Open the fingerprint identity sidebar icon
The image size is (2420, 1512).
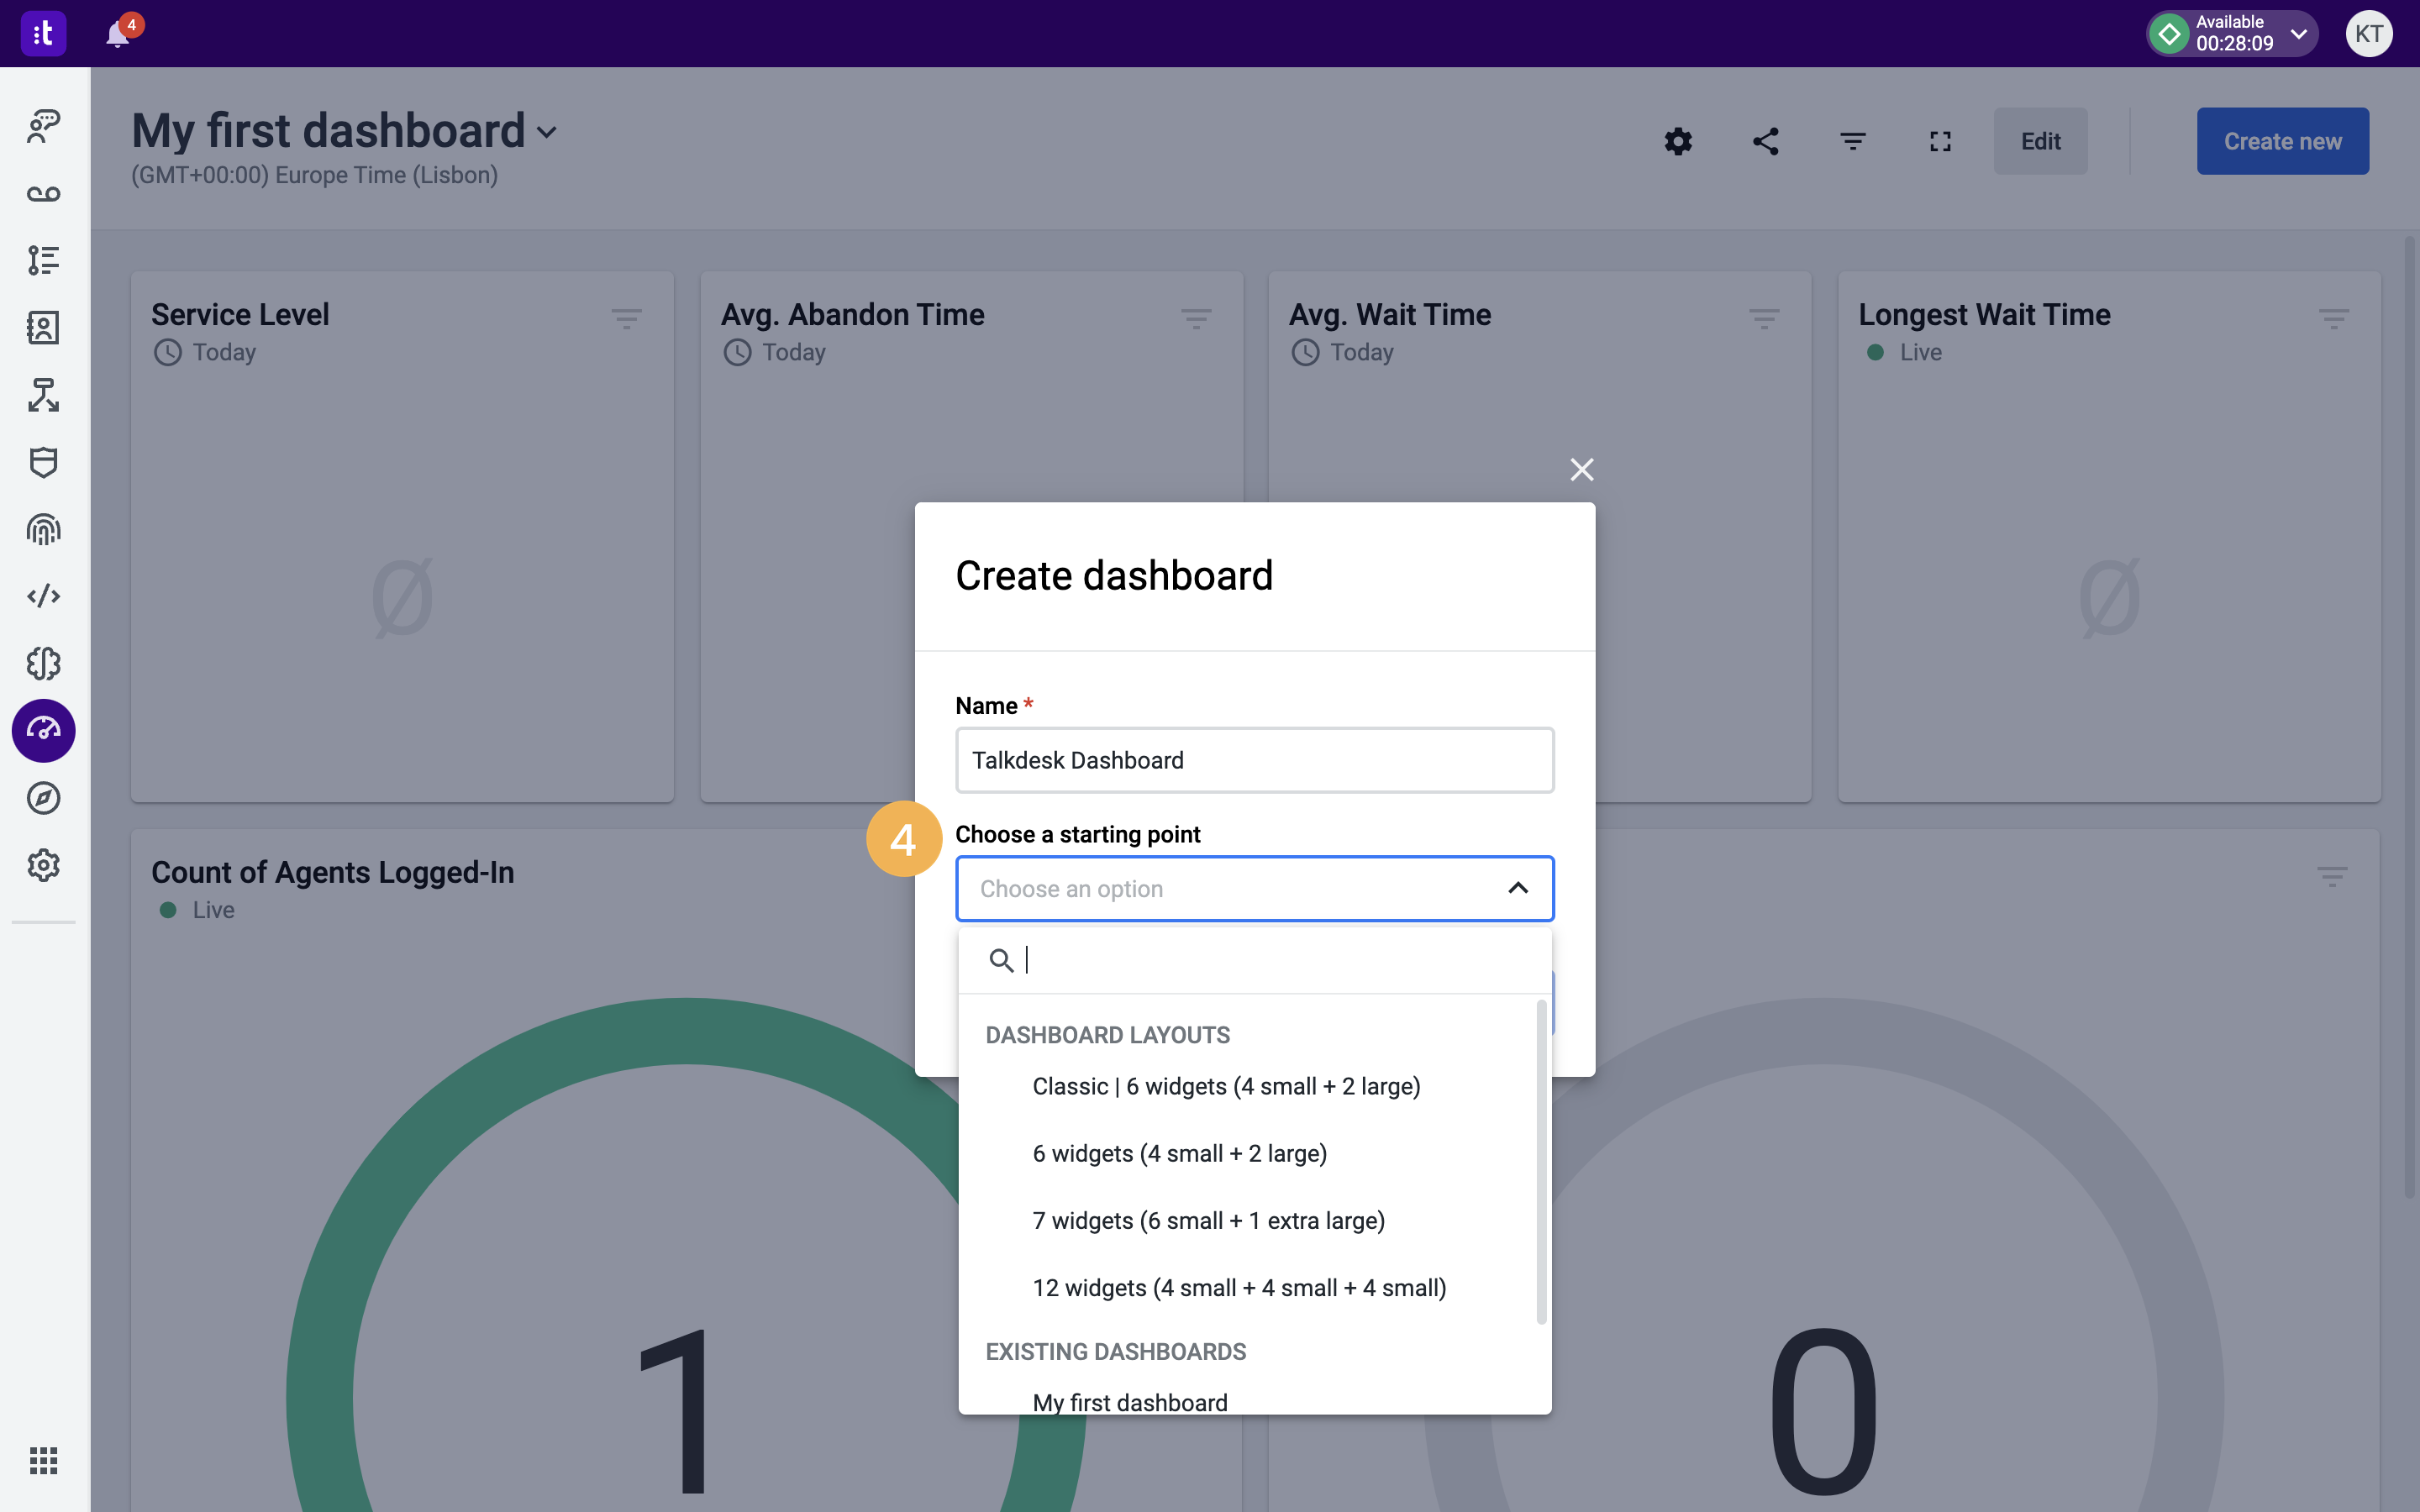[x=43, y=529]
